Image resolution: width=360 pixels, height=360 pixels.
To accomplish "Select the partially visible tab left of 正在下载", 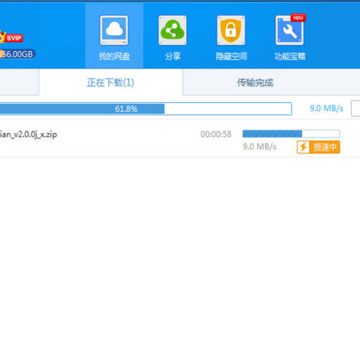I will pos(19,82).
